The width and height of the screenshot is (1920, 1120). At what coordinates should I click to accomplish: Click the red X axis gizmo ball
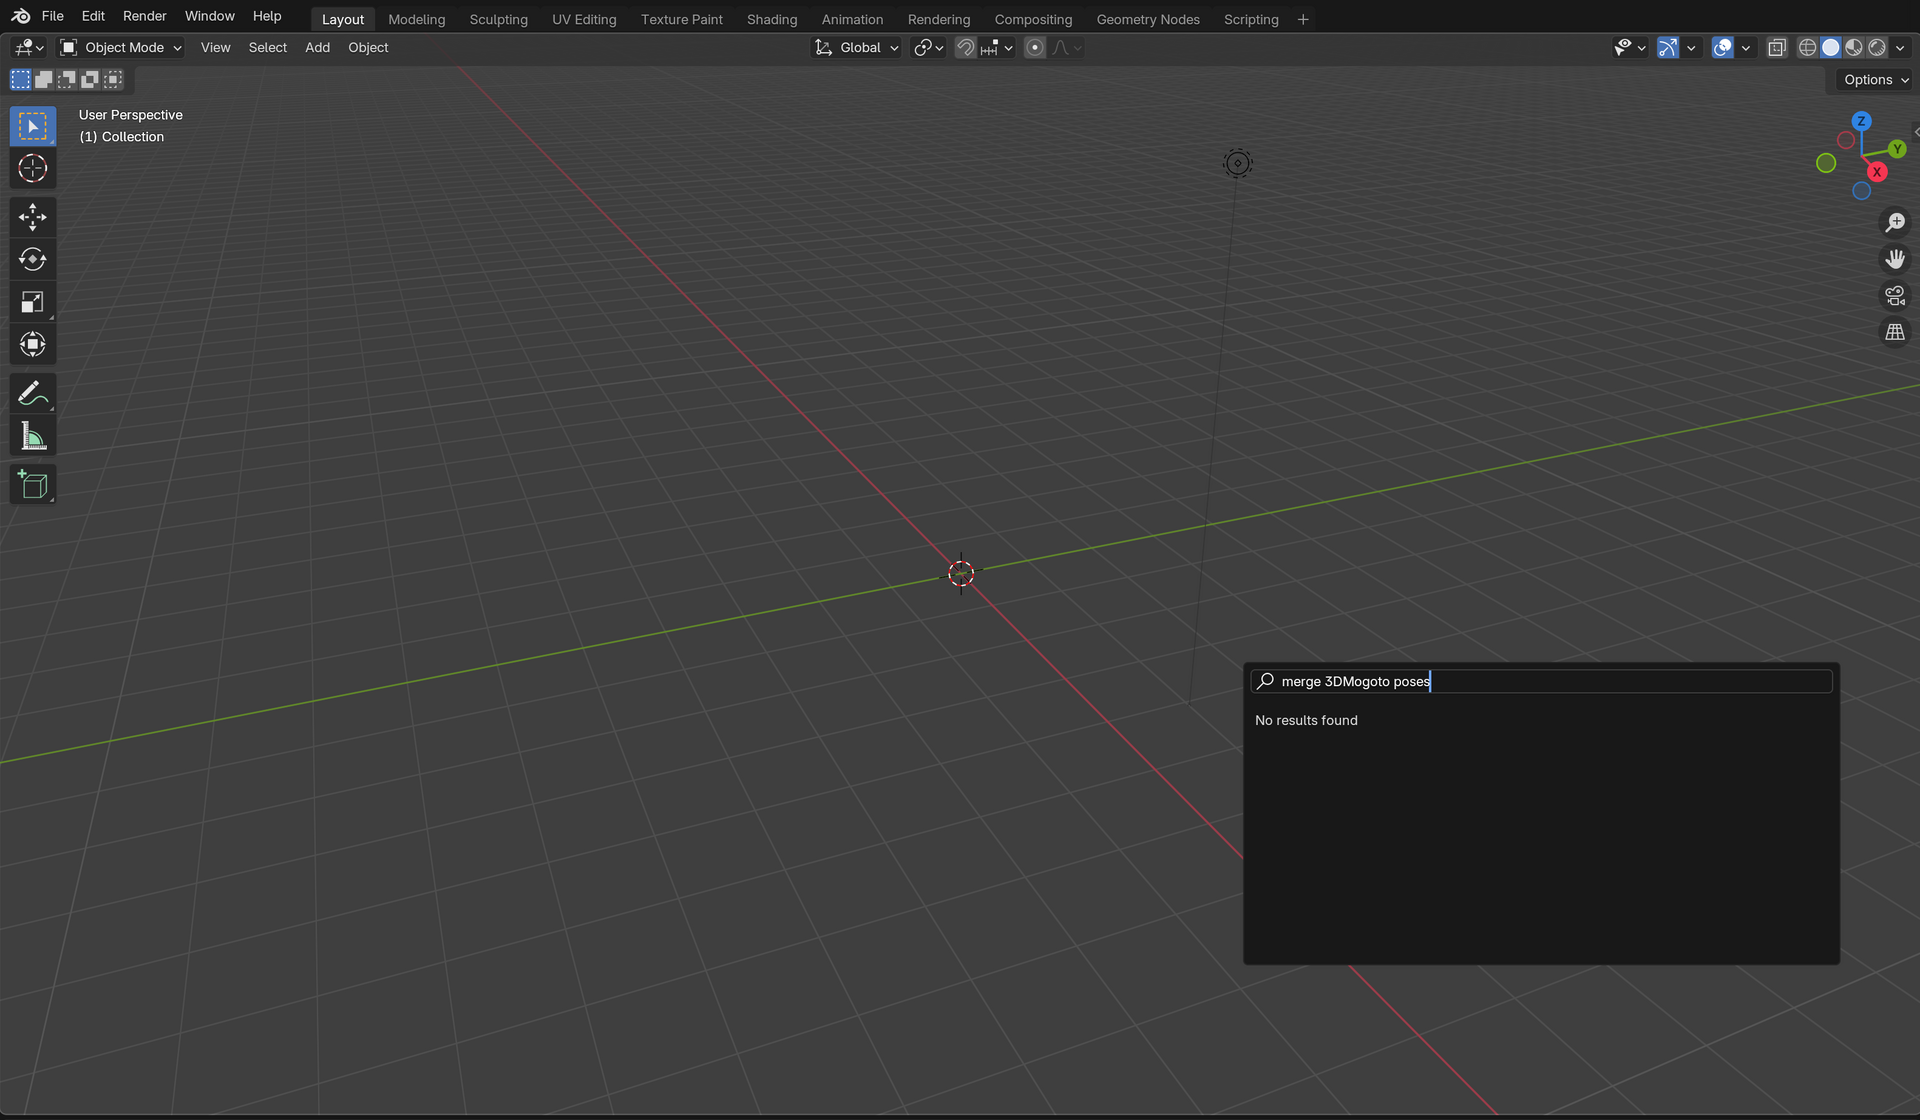coord(1877,172)
